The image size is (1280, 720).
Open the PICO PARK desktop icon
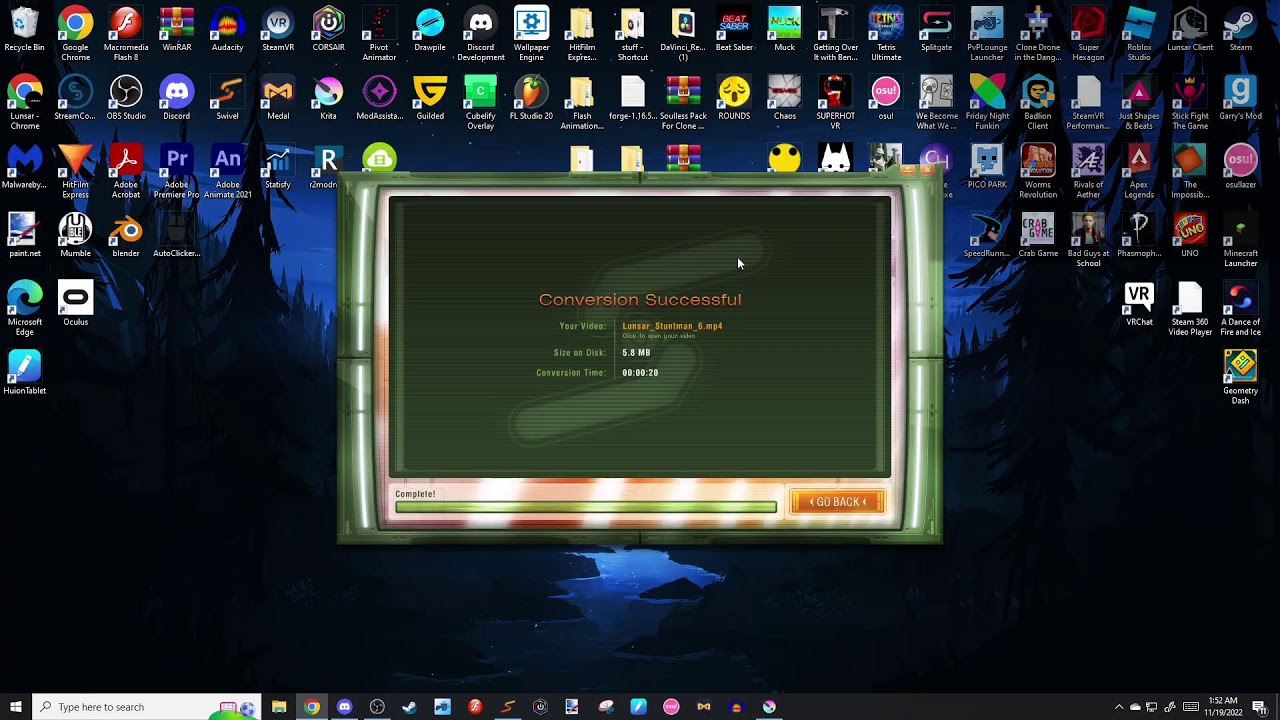[x=987, y=167]
